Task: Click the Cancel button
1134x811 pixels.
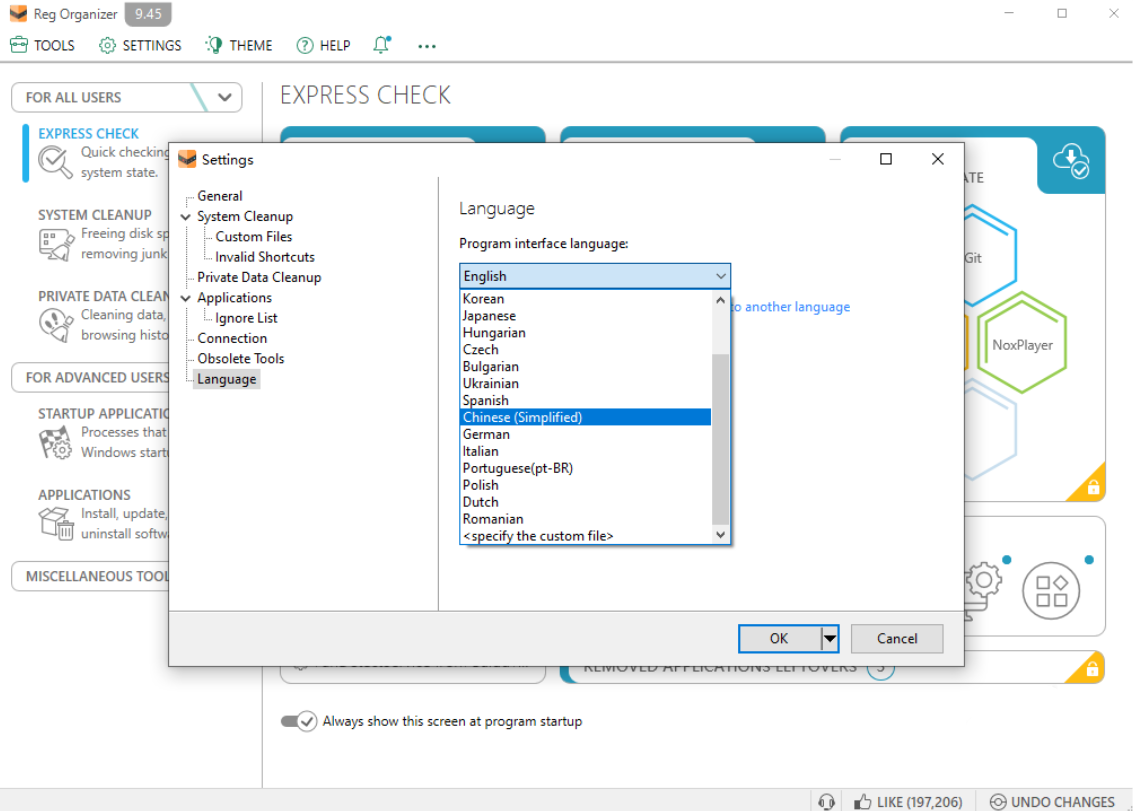Action: point(896,639)
